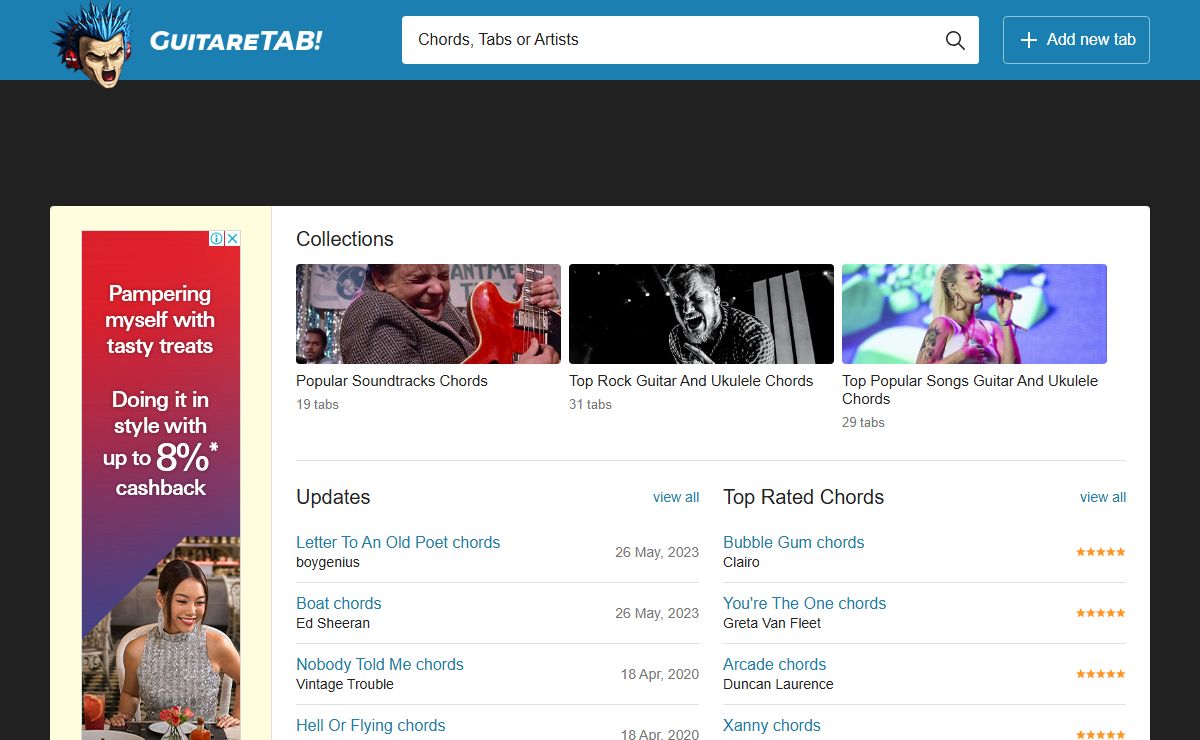Click the Collections heading
The image size is (1200, 740).
click(x=345, y=239)
